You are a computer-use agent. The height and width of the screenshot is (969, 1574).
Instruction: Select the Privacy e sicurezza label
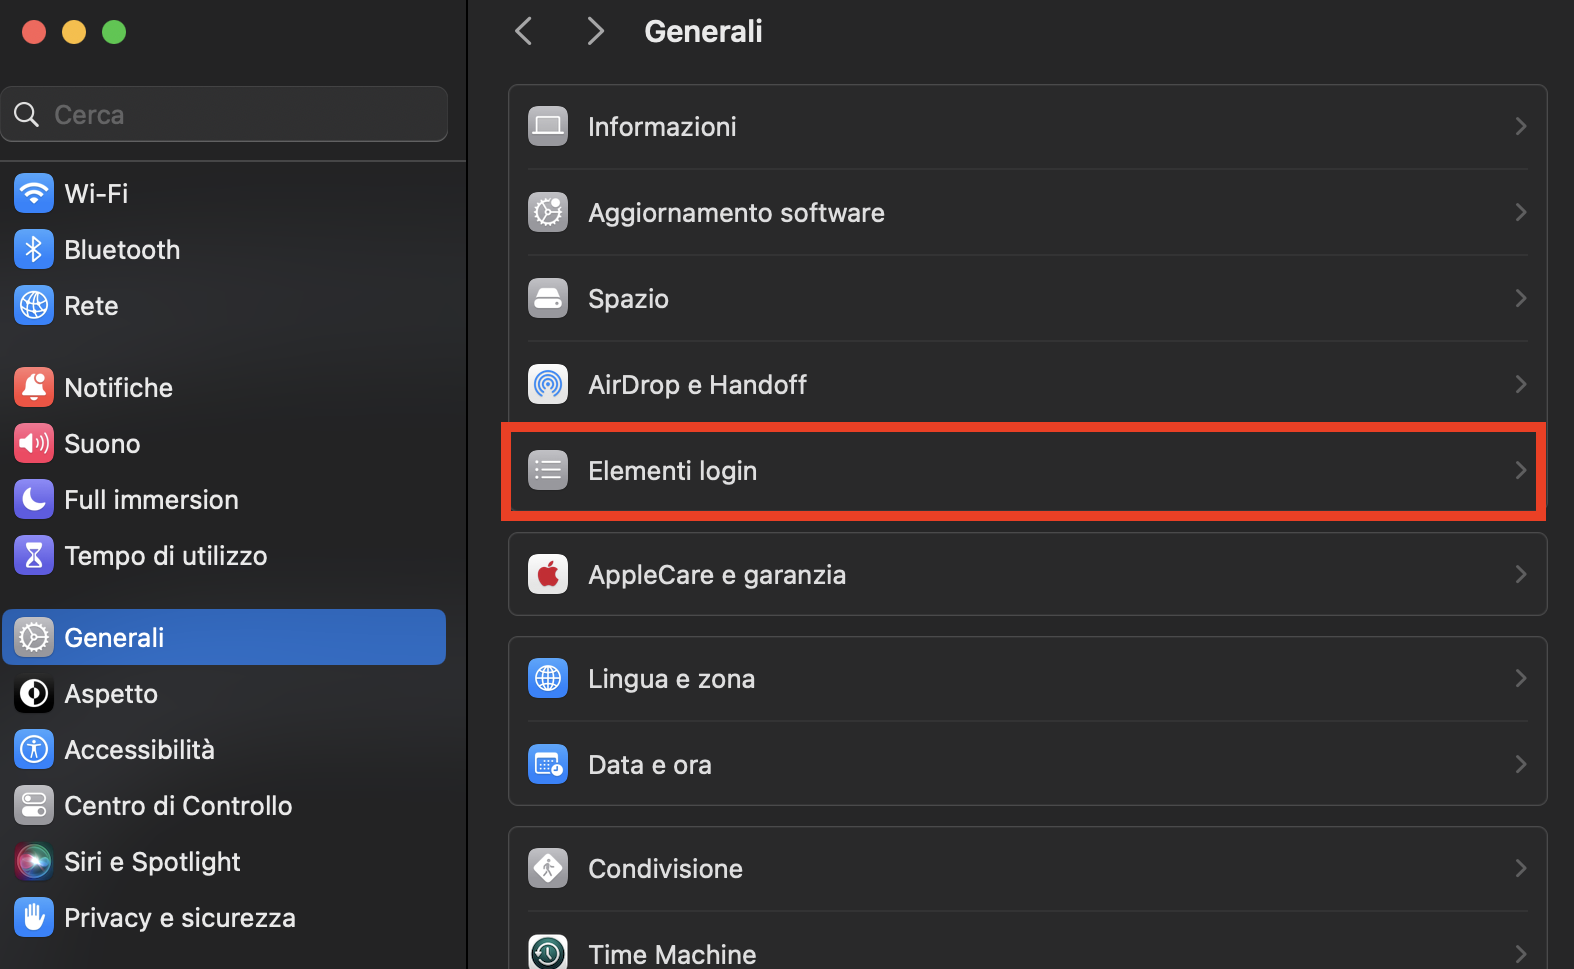coord(180,917)
